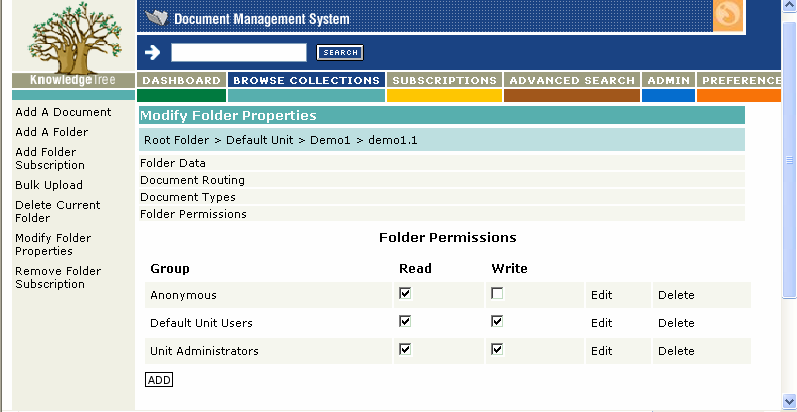Click the search text input field
This screenshot has height=412, width=797.
[x=239, y=53]
